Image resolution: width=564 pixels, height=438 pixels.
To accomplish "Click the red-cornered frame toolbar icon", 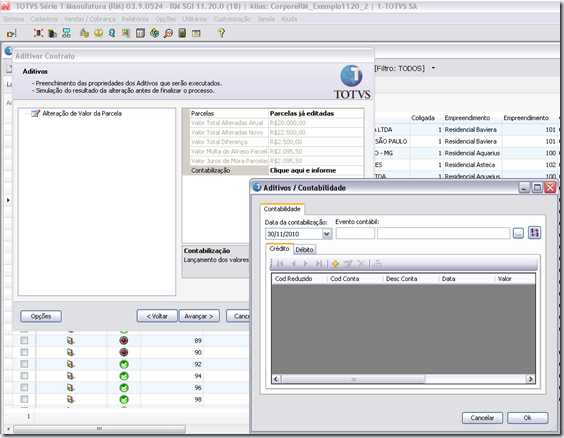I will (x=38, y=33).
